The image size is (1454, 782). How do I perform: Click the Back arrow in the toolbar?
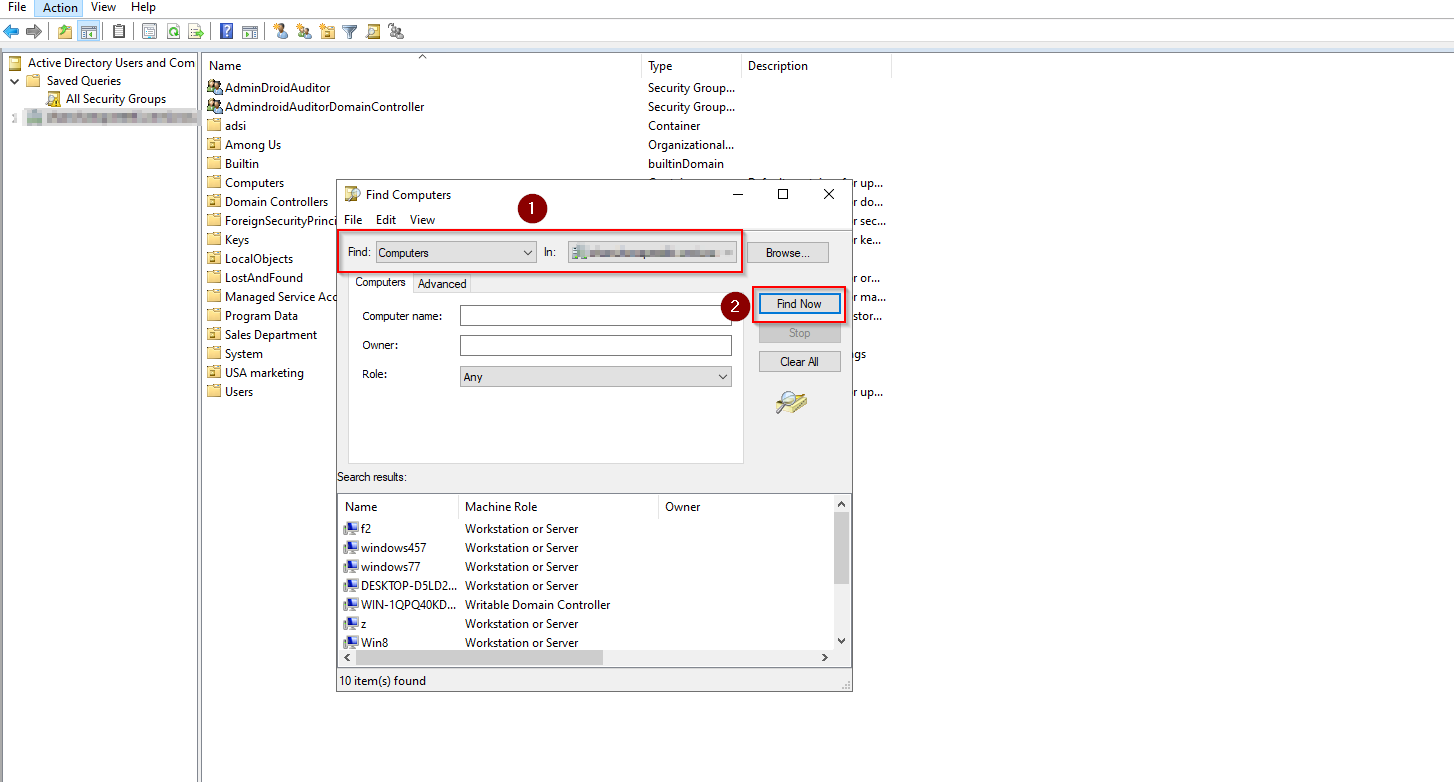(12, 31)
